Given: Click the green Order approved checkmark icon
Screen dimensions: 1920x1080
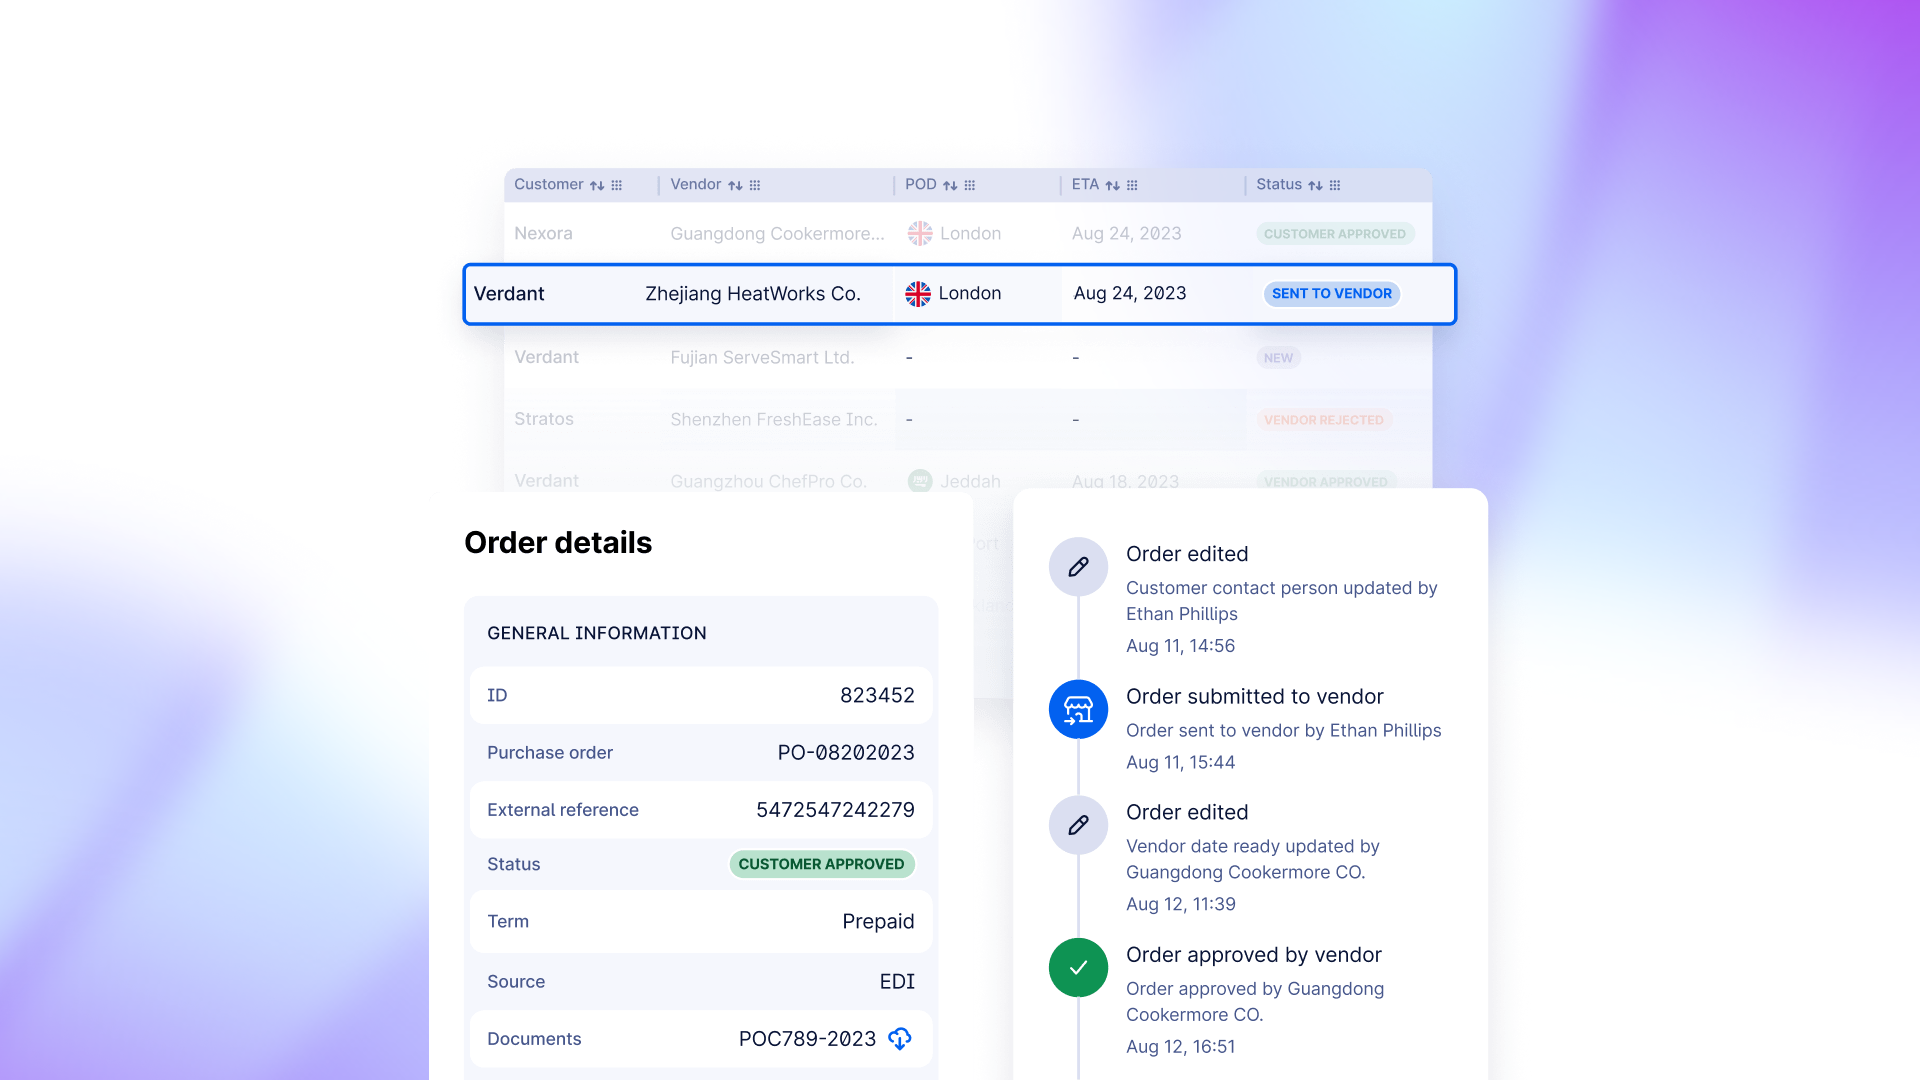Looking at the screenshot, I should (x=1078, y=968).
